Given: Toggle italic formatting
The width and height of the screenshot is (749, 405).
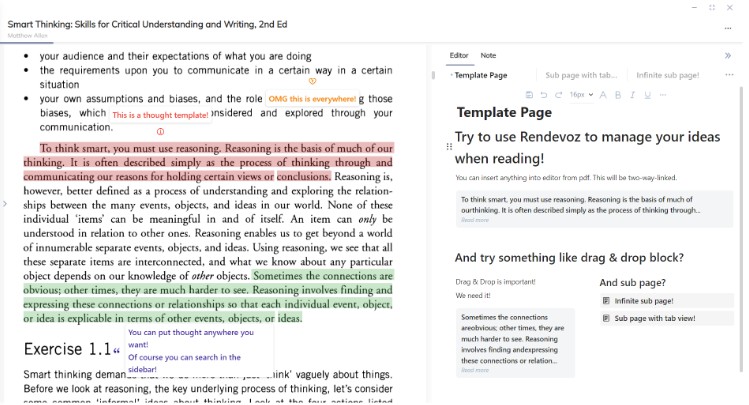Looking at the screenshot, I should pyautogui.click(x=632, y=95).
